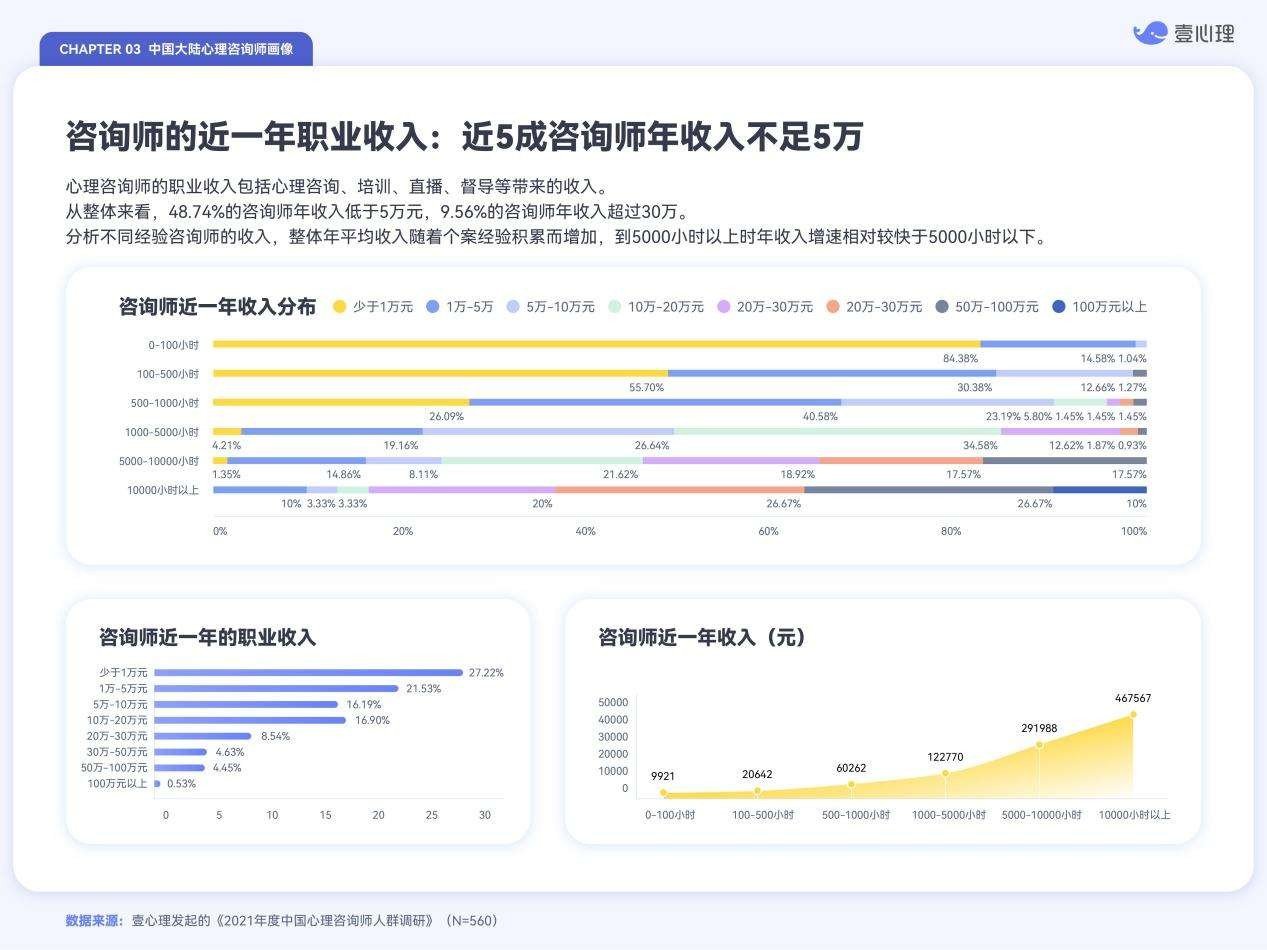
Task: Click the 34.58% value label
Action: point(980,445)
